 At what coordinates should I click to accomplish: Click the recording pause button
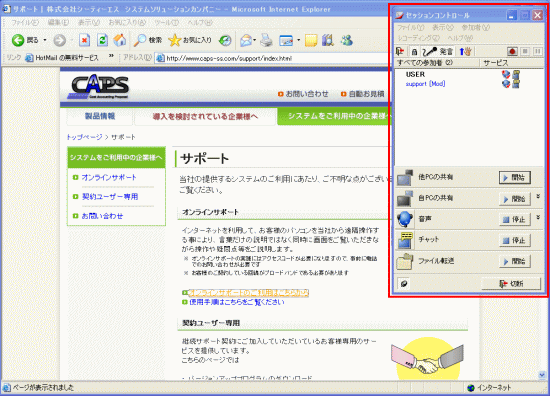(x=538, y=52)
